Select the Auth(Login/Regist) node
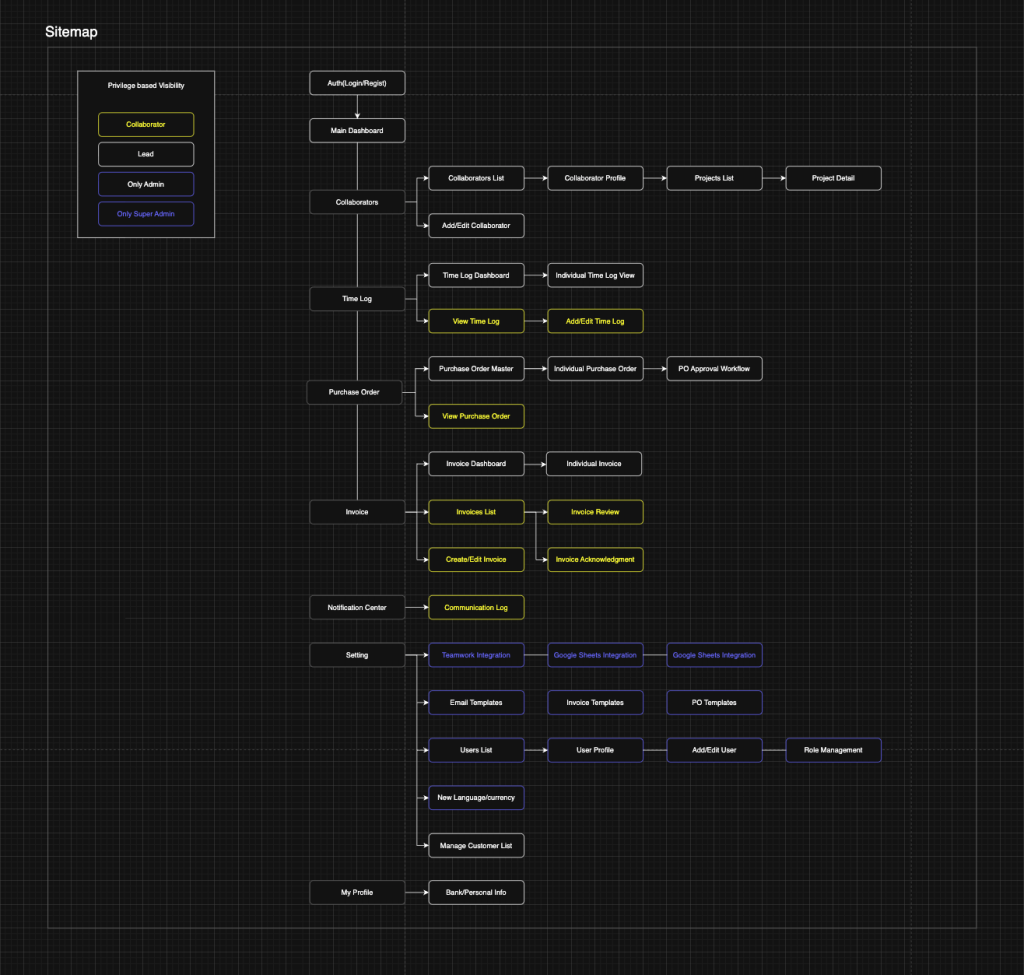 point(357,83)
